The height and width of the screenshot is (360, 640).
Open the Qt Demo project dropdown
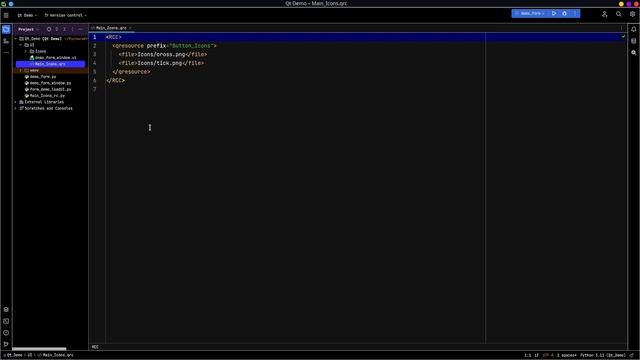[x=27, y=15]
